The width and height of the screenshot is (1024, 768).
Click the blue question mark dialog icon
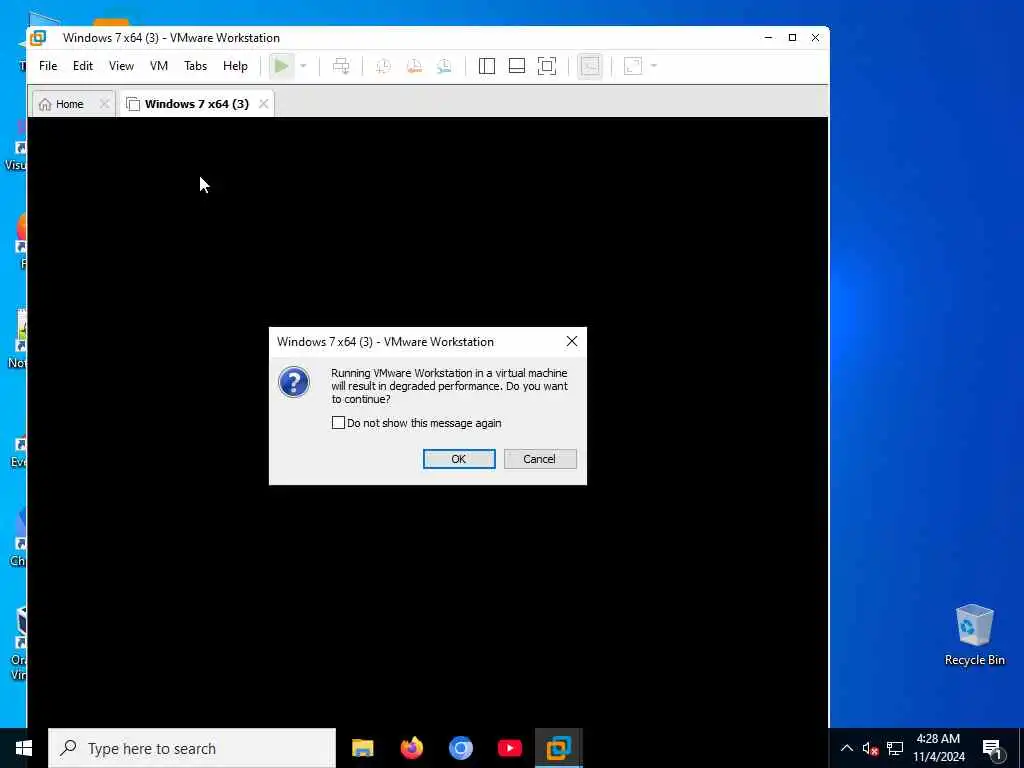click(x=294, y=382)
